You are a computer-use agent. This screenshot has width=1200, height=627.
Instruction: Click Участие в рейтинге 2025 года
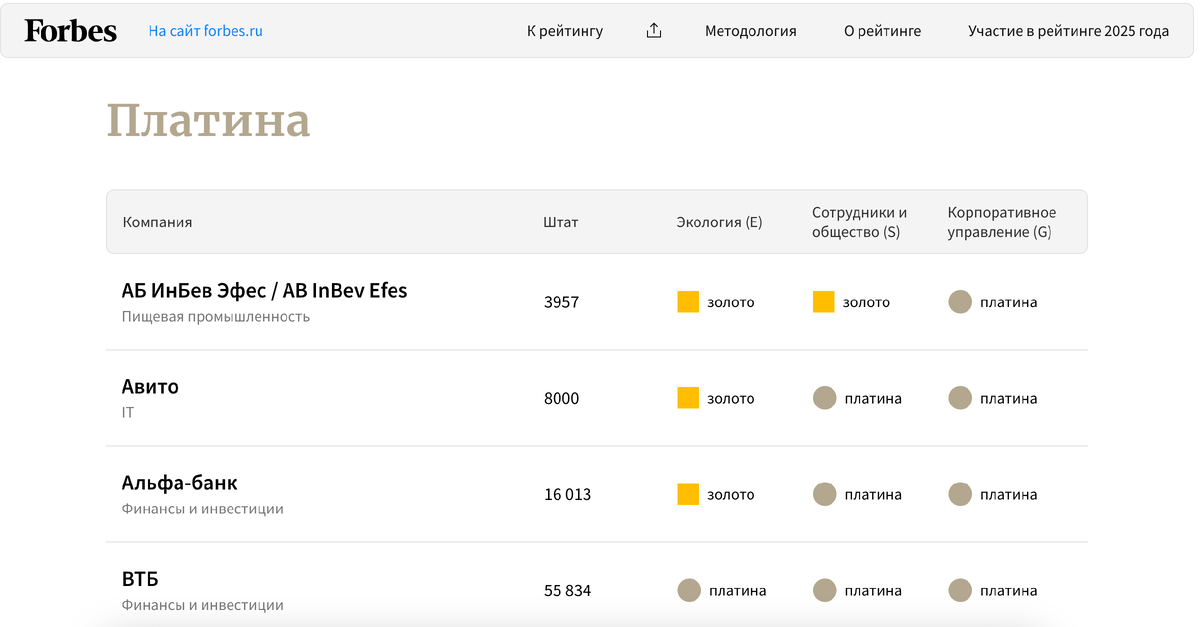click(x=1068, y=31)
